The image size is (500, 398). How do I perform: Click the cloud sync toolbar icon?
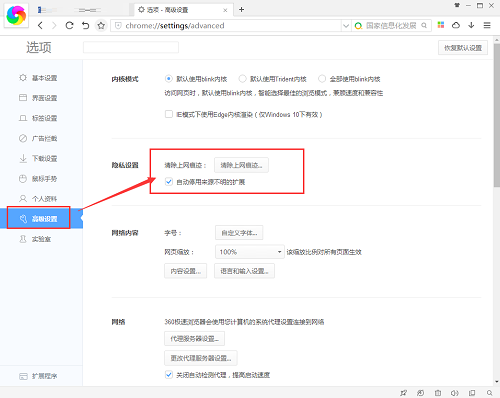click(x=456, y=25)
